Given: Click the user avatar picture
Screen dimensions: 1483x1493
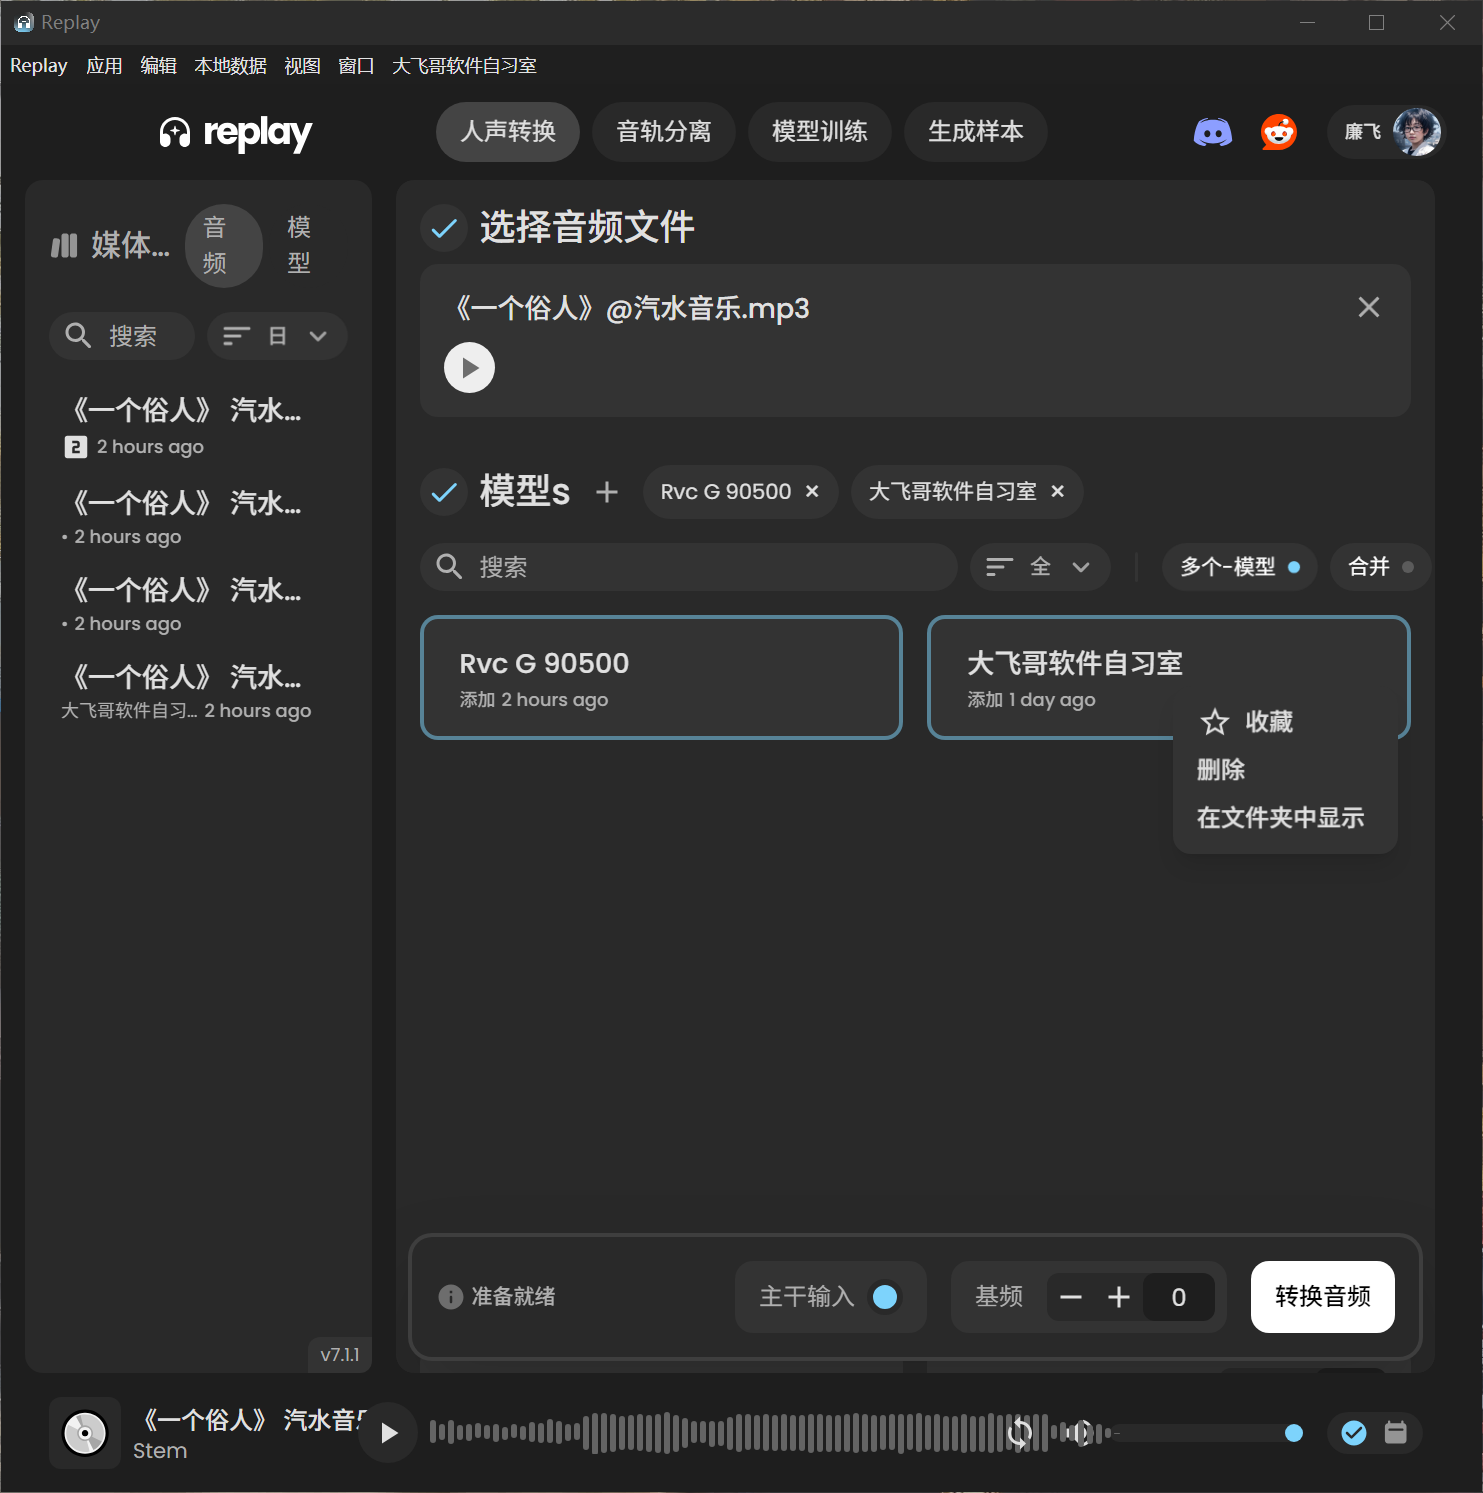Looking at the screenshot, I should pyautogui.click(x=1416, y=132).
